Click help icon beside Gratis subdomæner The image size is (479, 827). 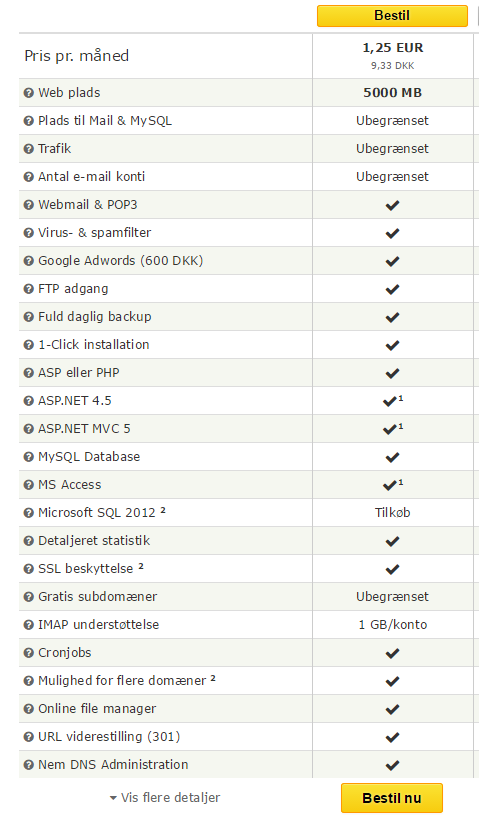[x=28, y=597]
